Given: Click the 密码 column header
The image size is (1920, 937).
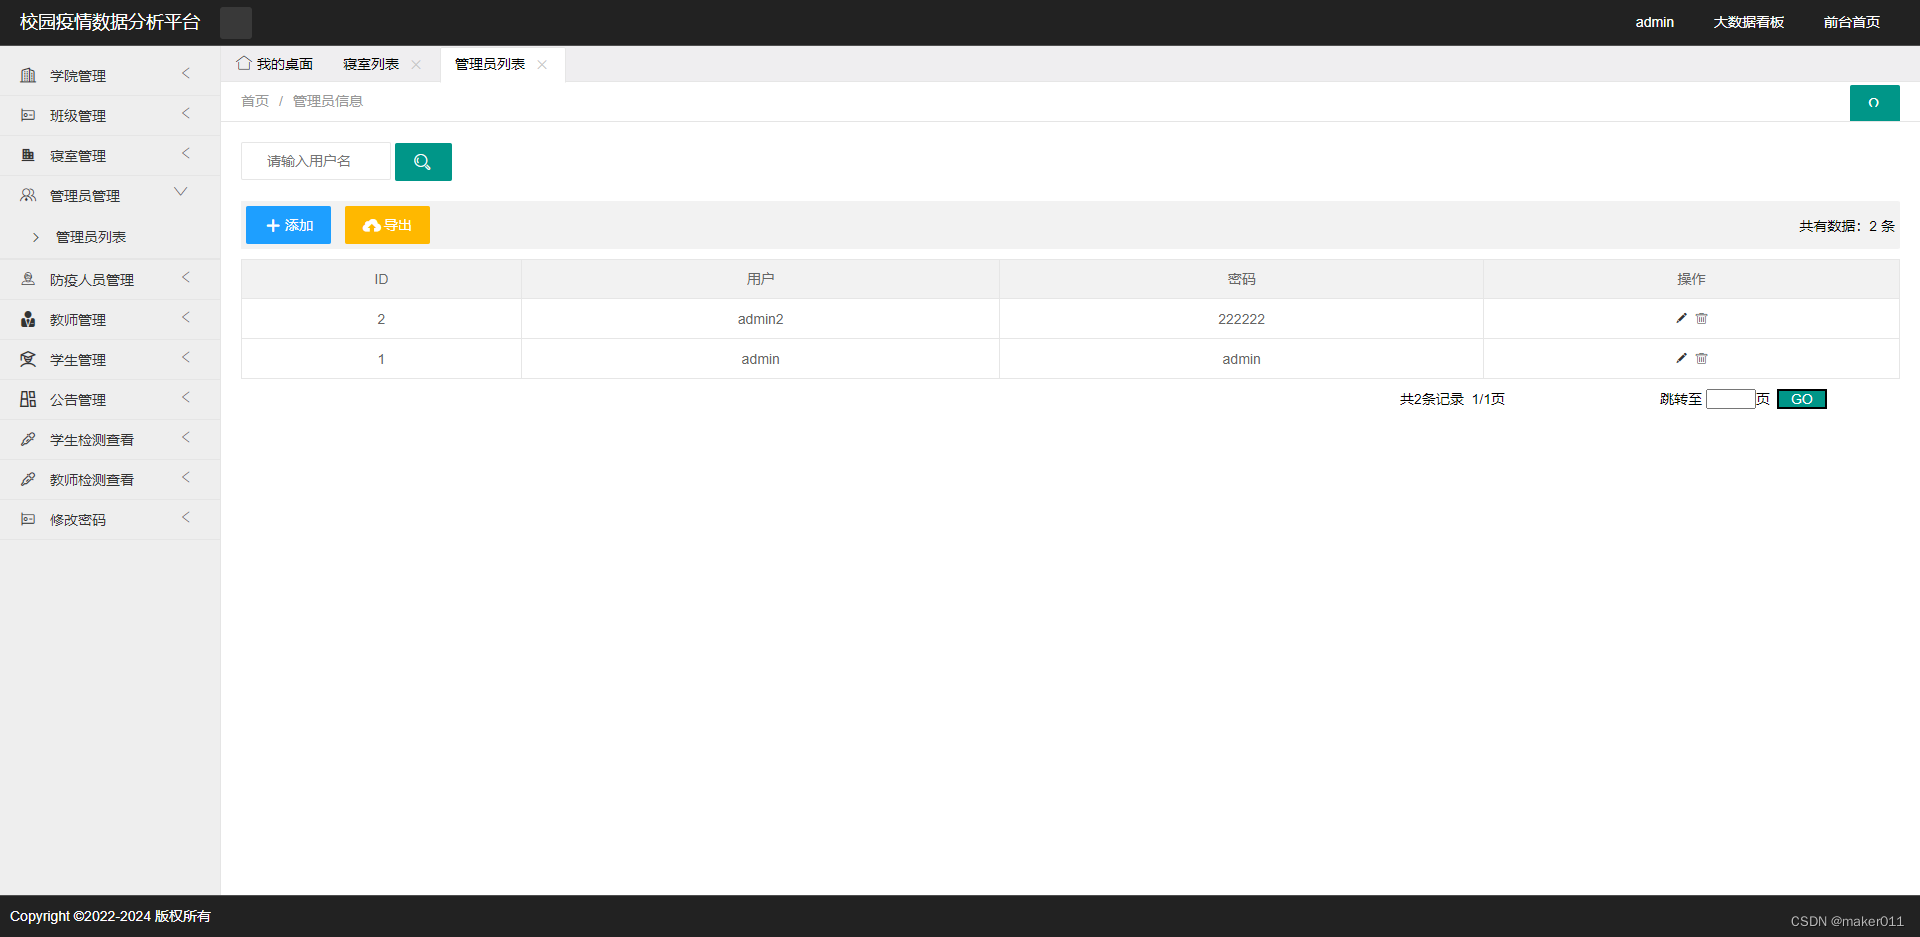Looking at the screenshot, I should point(1241,279).
